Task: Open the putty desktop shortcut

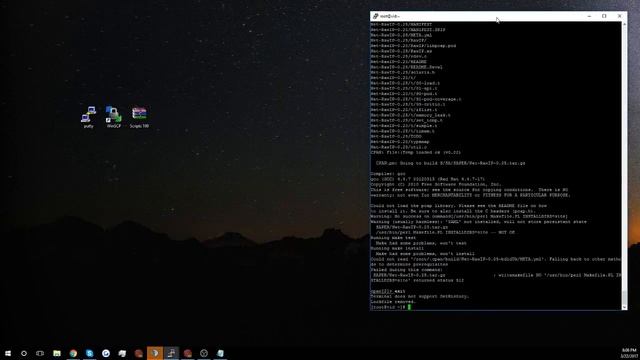Action: pyautogui.click(x=89, y=117)
